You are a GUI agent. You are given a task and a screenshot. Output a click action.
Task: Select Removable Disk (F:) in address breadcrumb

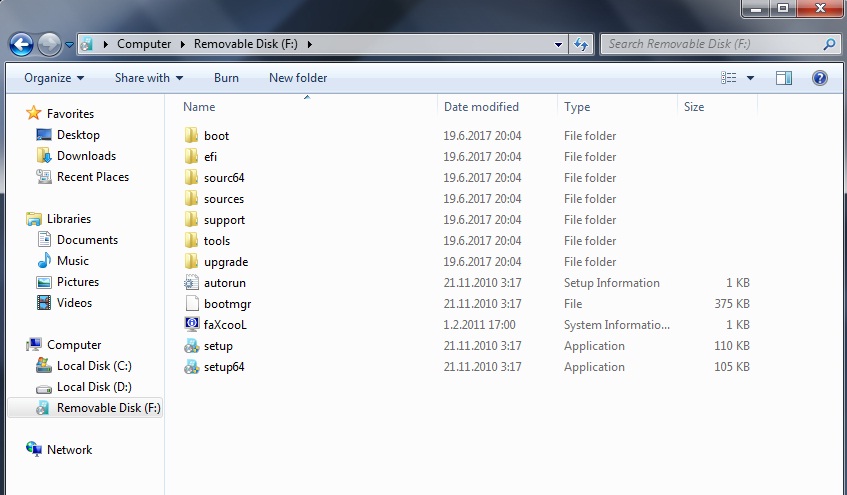pos(246,44)
